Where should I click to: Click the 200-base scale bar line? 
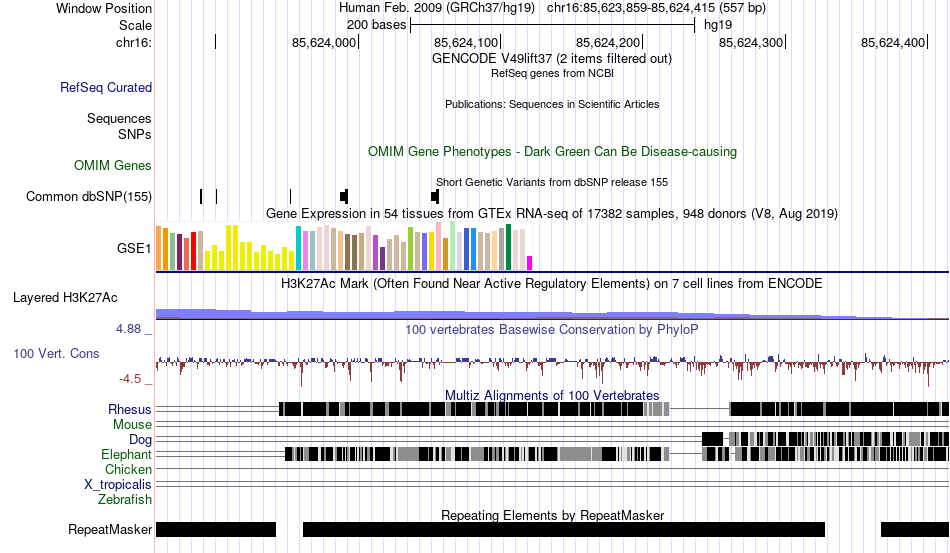[553, 25]
